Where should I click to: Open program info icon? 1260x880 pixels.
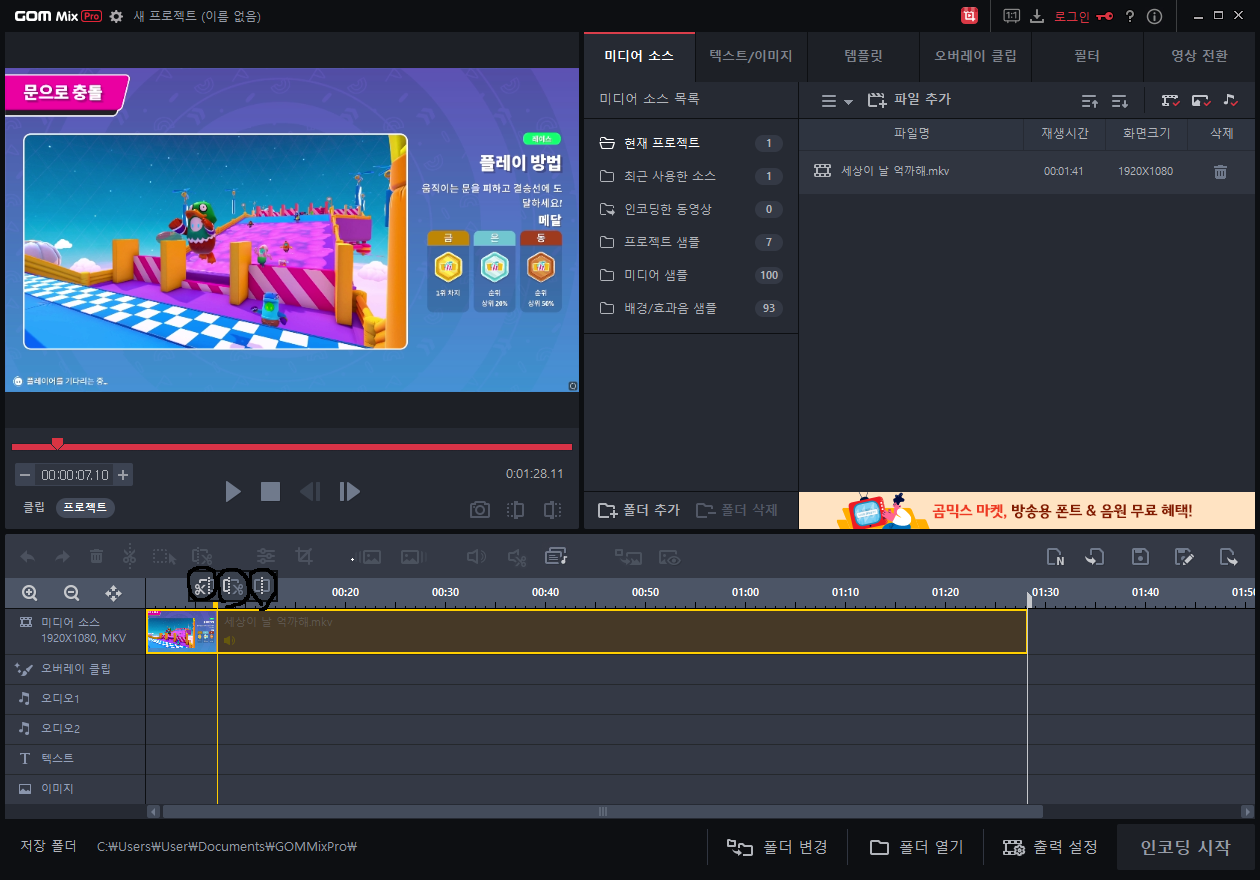[1155, 16]
